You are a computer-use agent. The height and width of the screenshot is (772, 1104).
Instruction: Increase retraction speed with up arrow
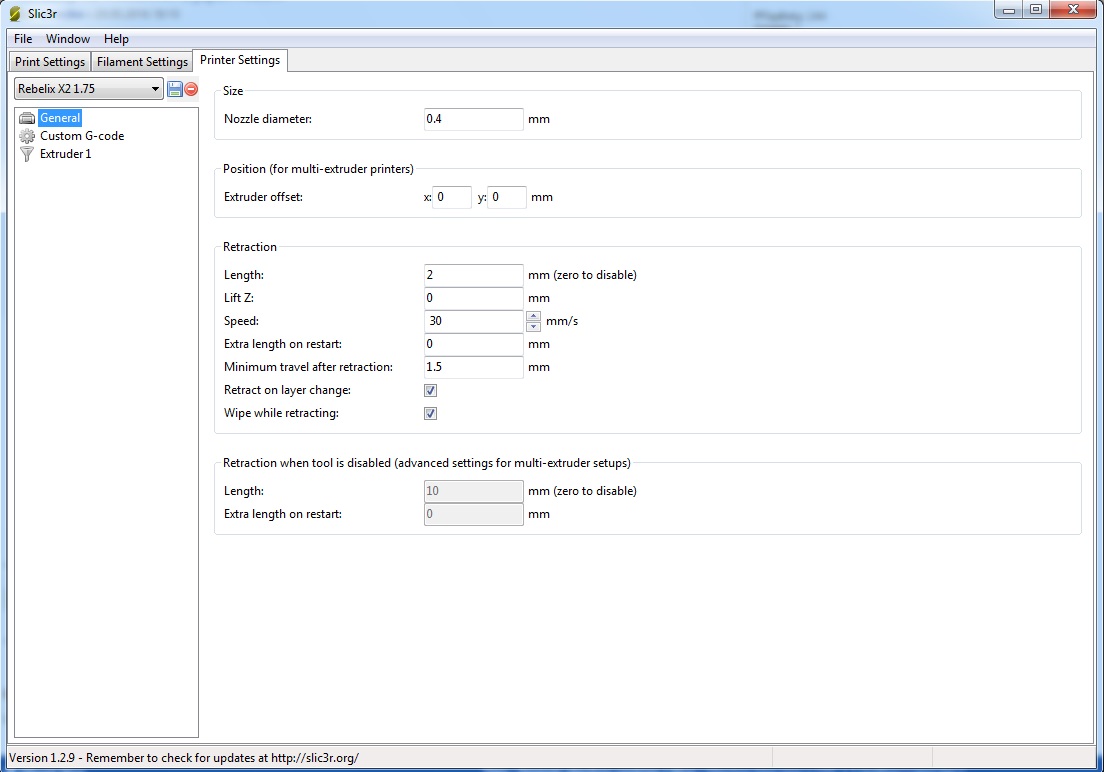tap(534, 316)
